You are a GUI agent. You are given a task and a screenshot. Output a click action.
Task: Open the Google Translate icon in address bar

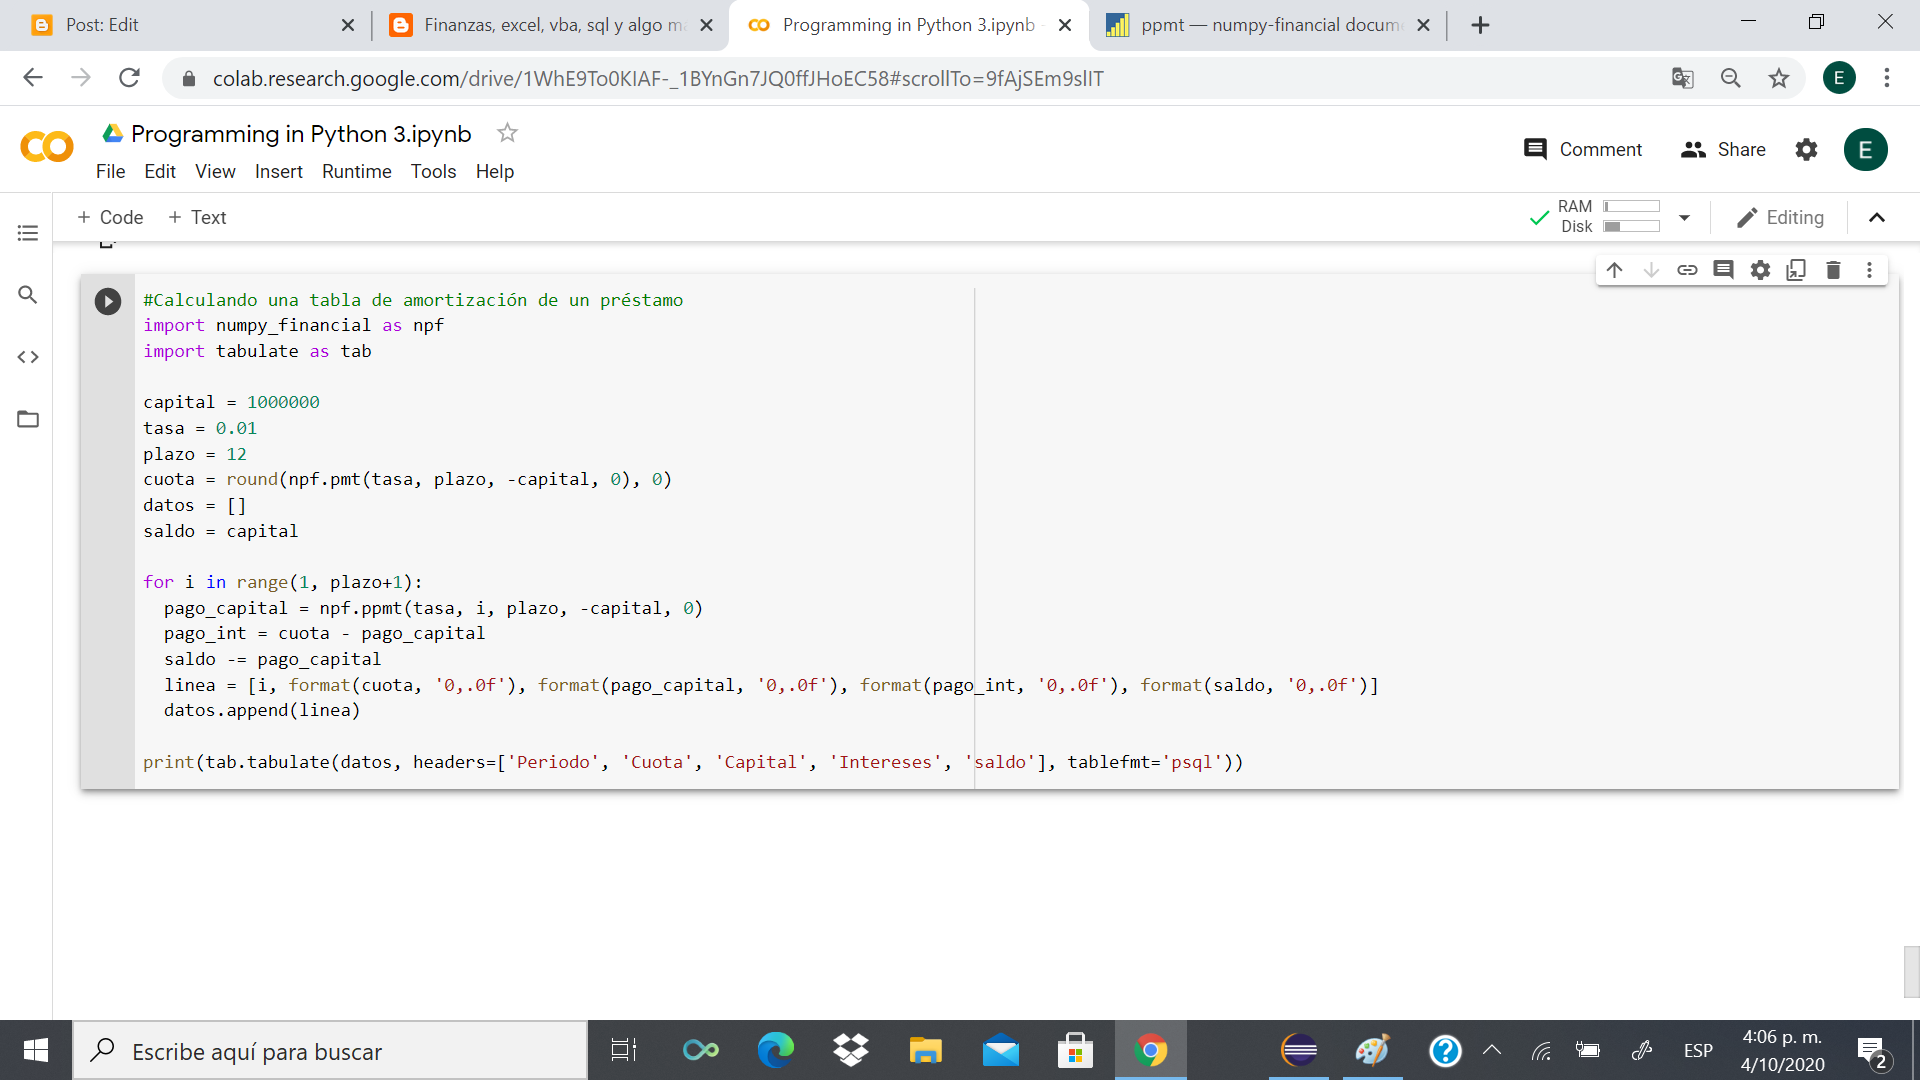(1683, 78)
